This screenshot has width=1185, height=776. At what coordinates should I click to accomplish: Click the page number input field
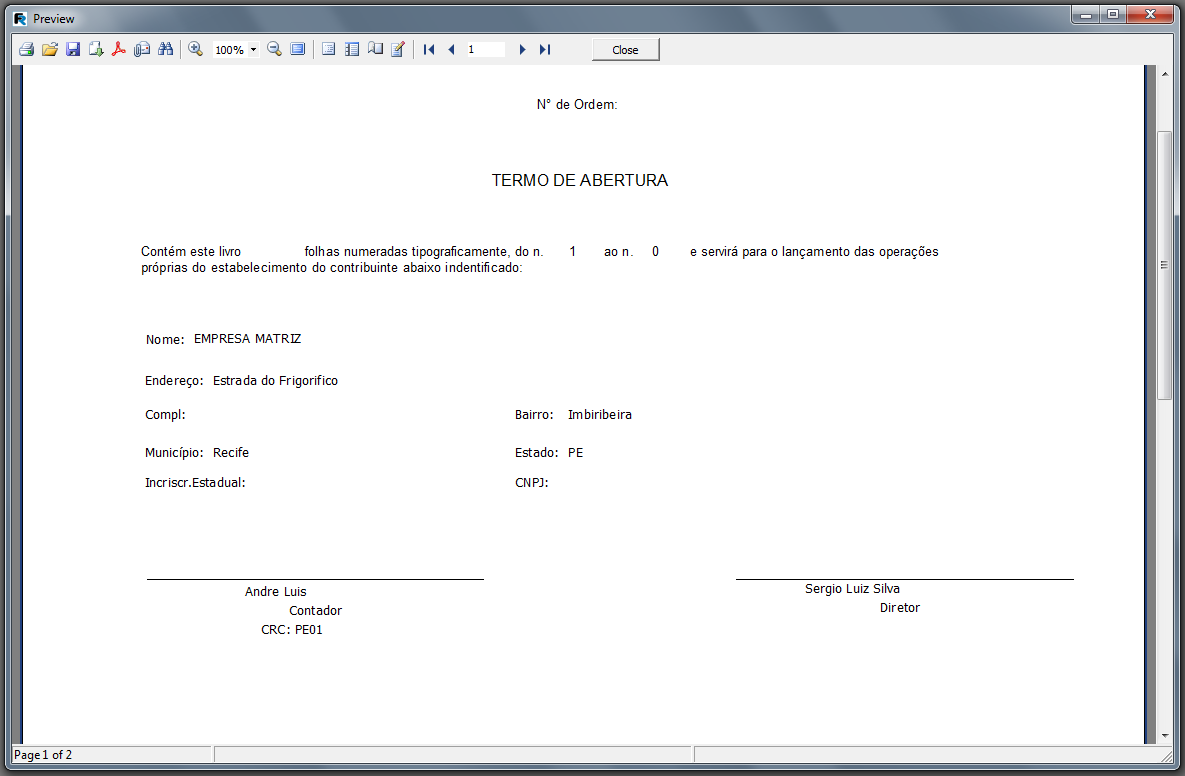click(485, 50)
